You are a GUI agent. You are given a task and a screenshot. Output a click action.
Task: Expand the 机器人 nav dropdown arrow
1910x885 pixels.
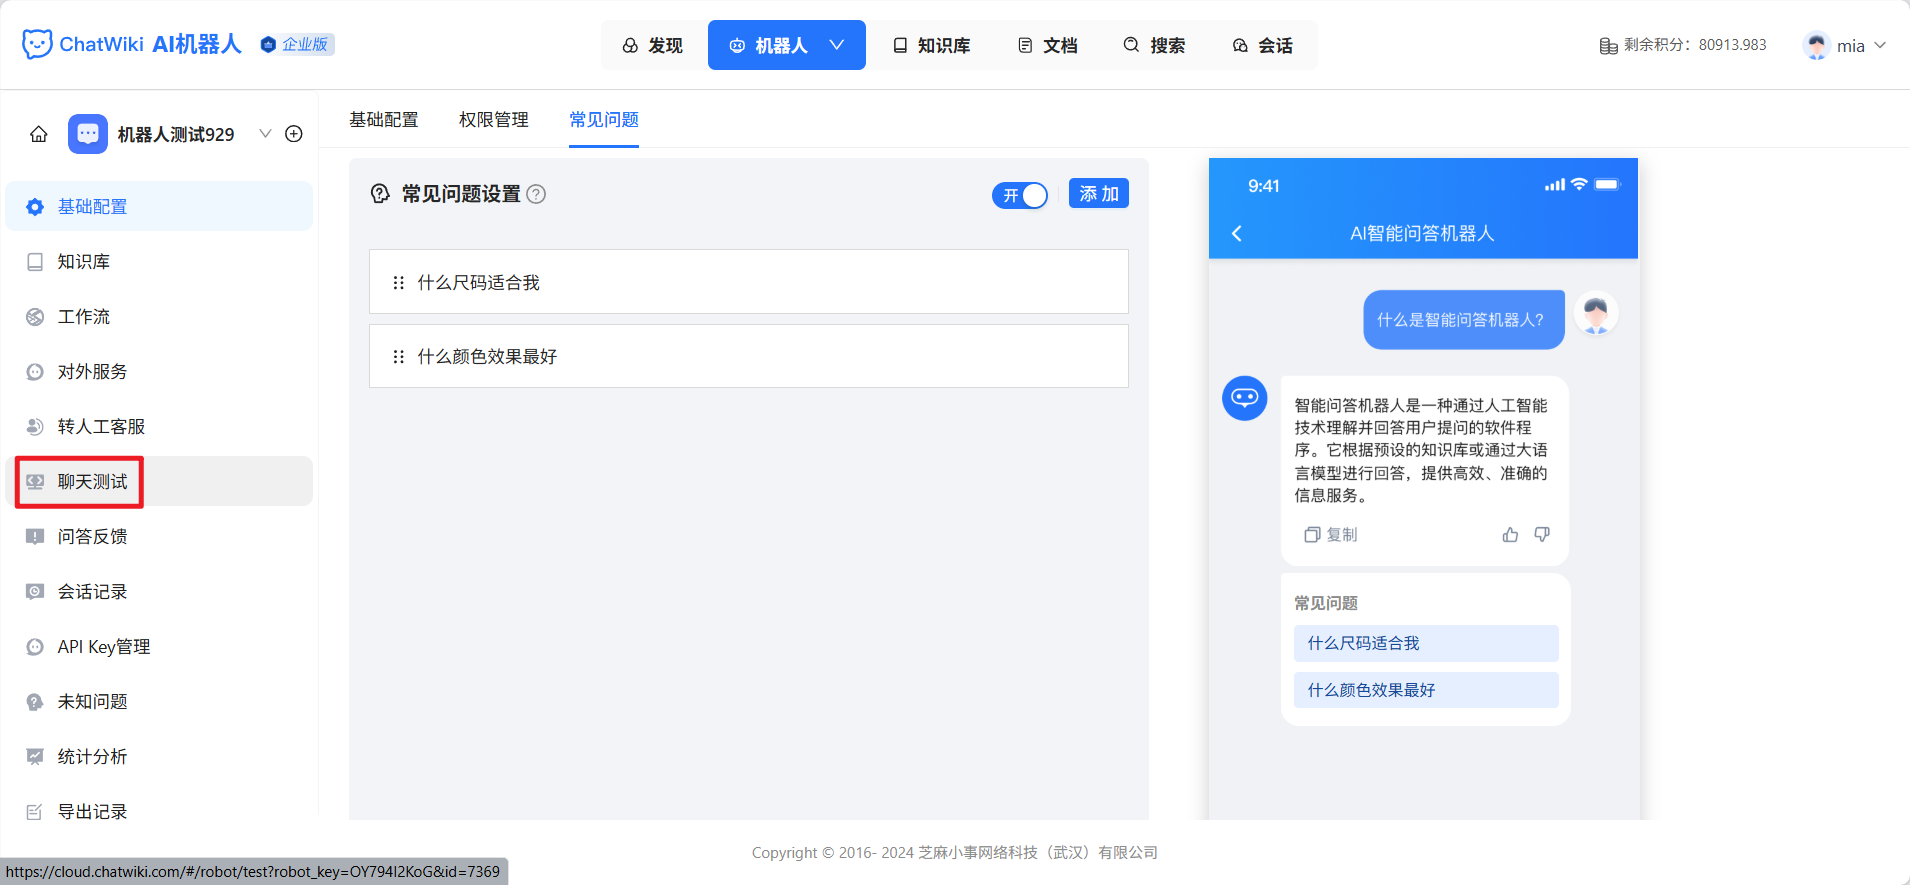837,45
